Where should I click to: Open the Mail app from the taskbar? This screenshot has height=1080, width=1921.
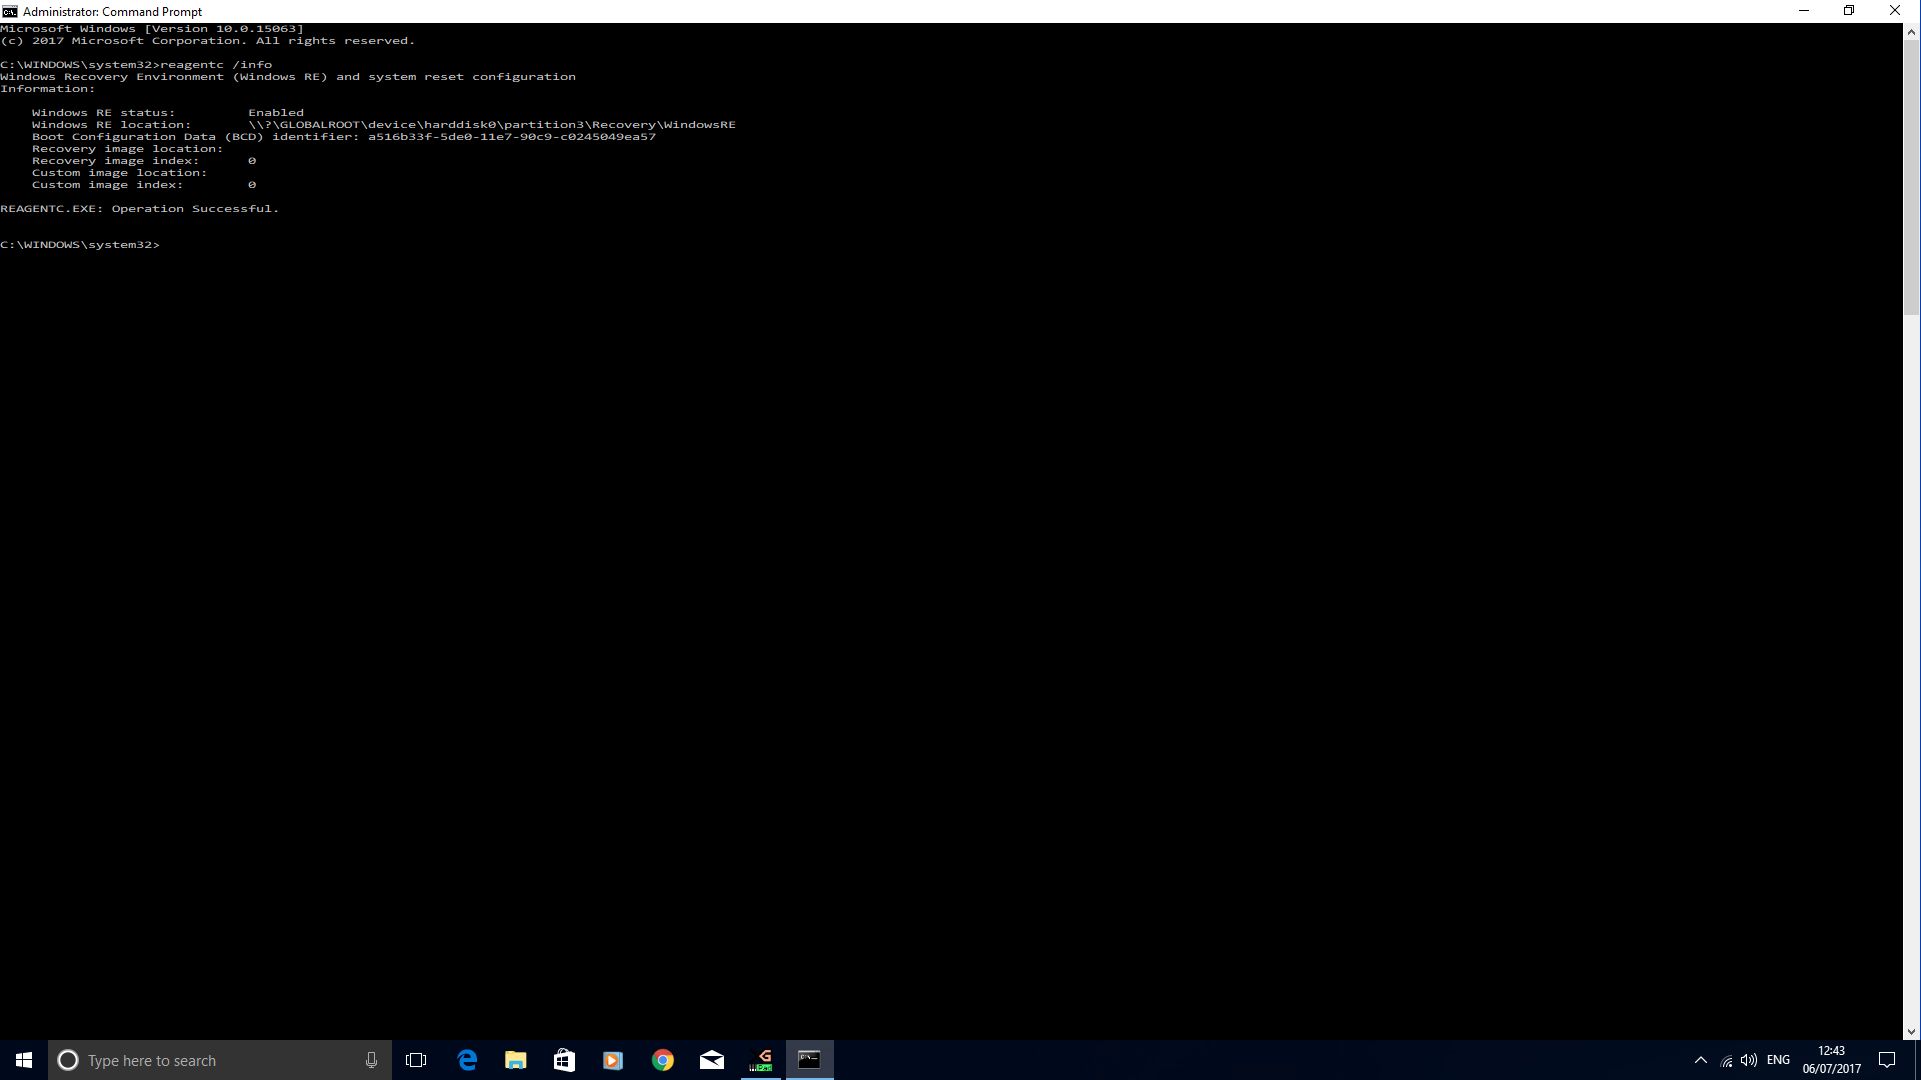712,1060
